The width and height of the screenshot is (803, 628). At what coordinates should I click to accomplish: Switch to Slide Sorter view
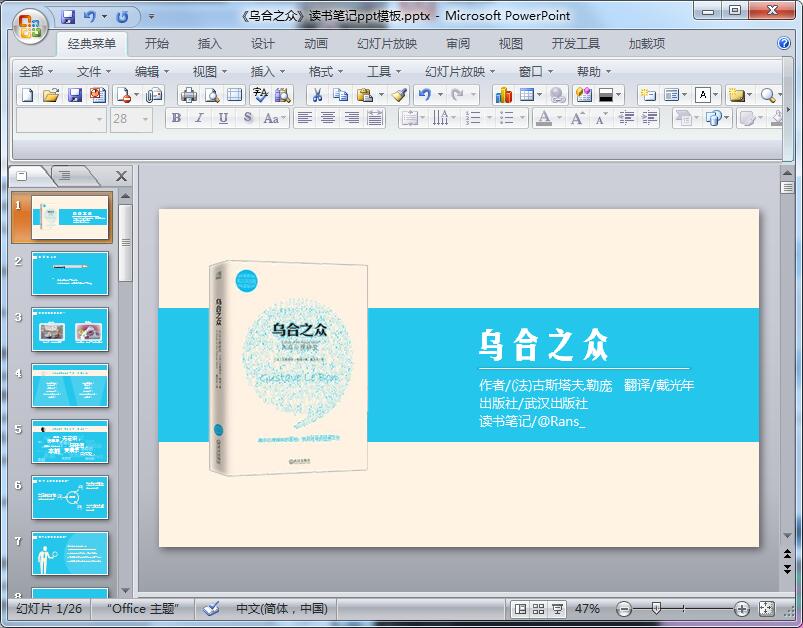[538, 609]
